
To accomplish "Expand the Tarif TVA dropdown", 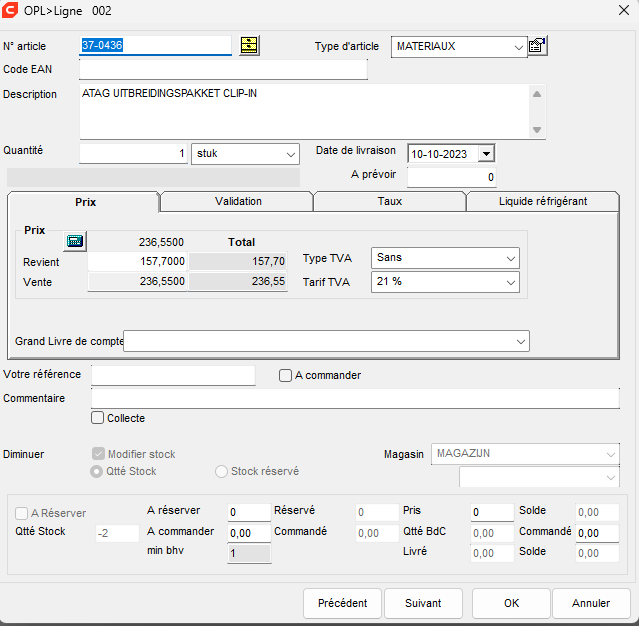I will click(x=510, y=282).
